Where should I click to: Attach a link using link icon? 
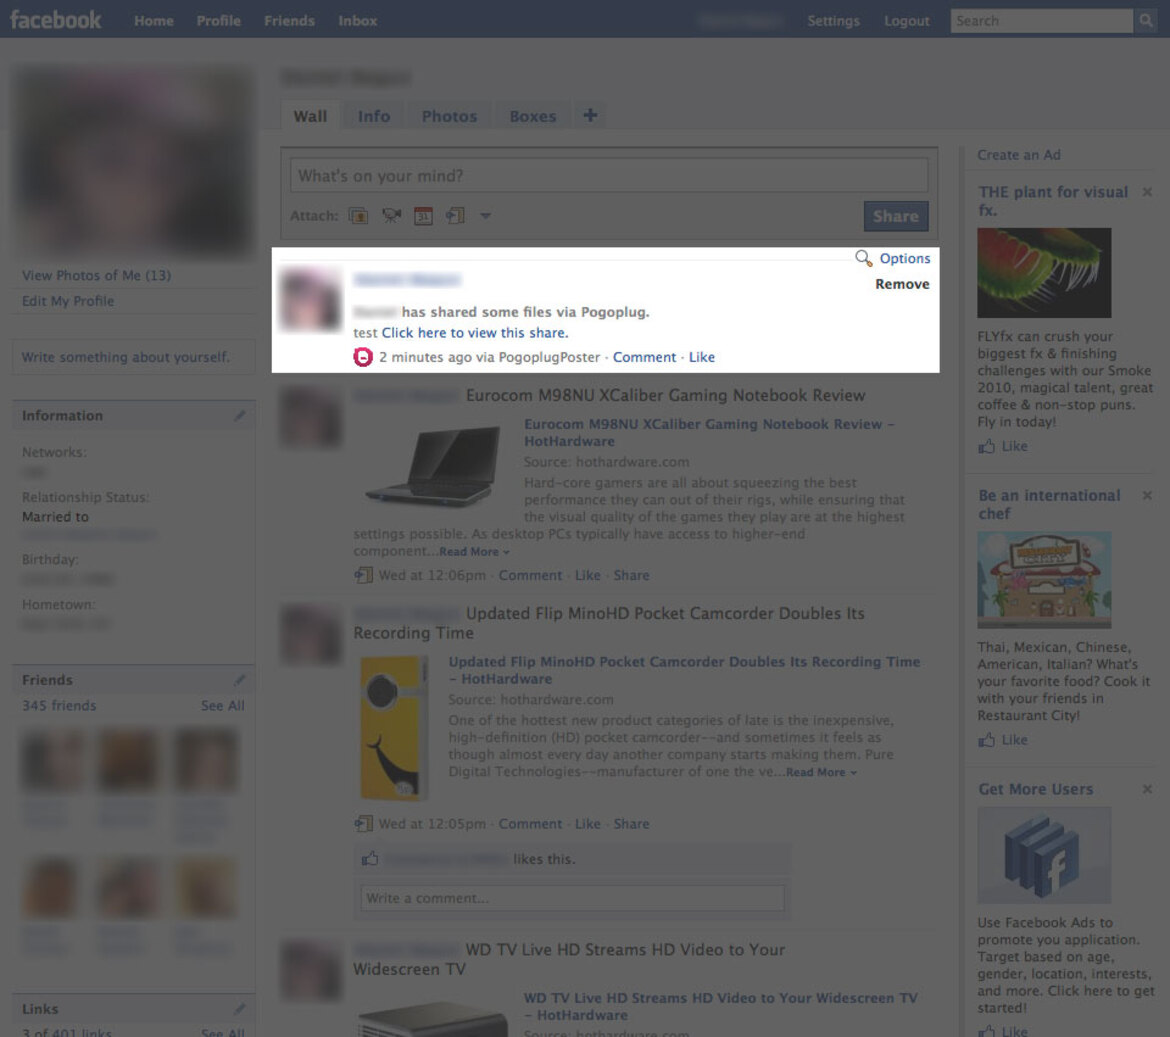point(455,216)
